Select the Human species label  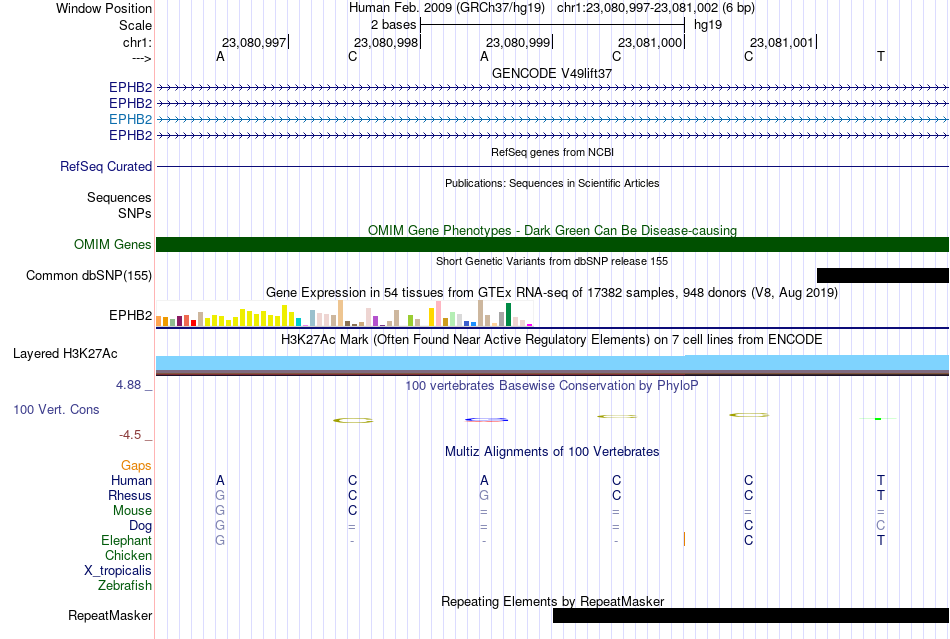131,480
